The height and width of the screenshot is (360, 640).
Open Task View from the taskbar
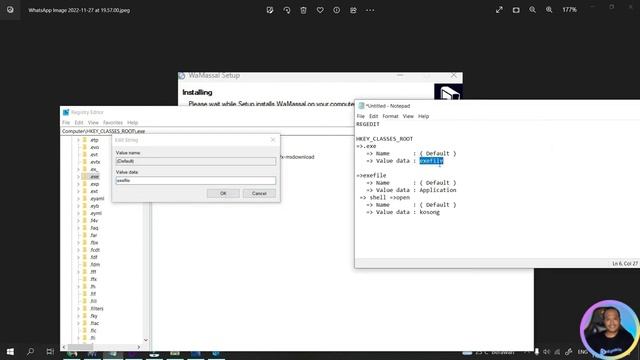(50, 351)
